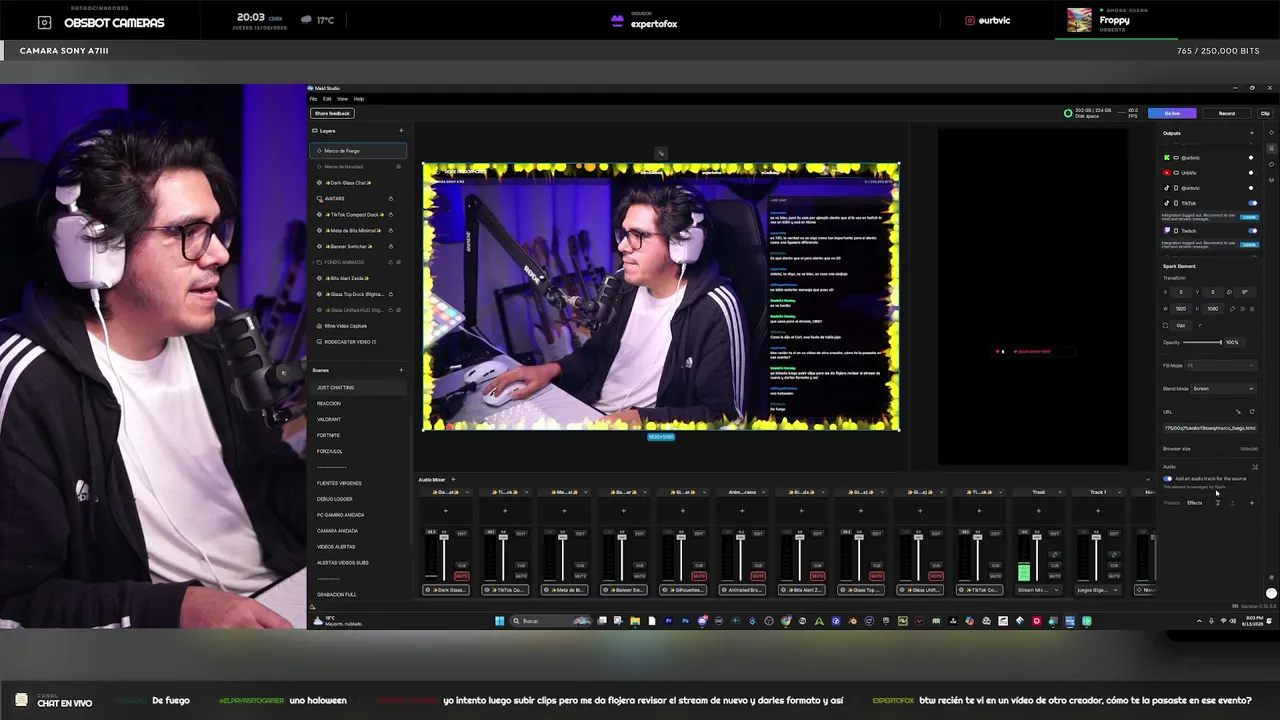This screenshot has width=1280, height=720.
Task: Open the Juegos output dropdown on Track 1
Action: coord(1097,590)
